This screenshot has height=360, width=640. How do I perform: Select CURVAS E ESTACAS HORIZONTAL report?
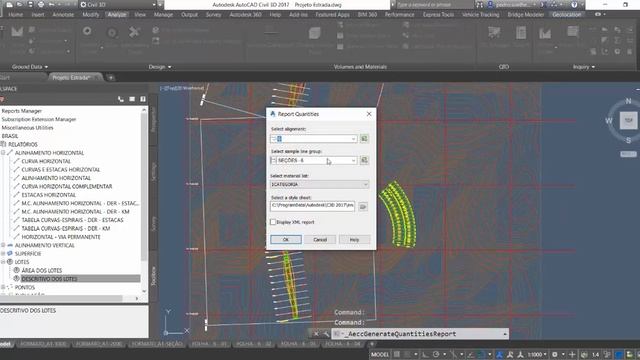click(x=61, y=170)
